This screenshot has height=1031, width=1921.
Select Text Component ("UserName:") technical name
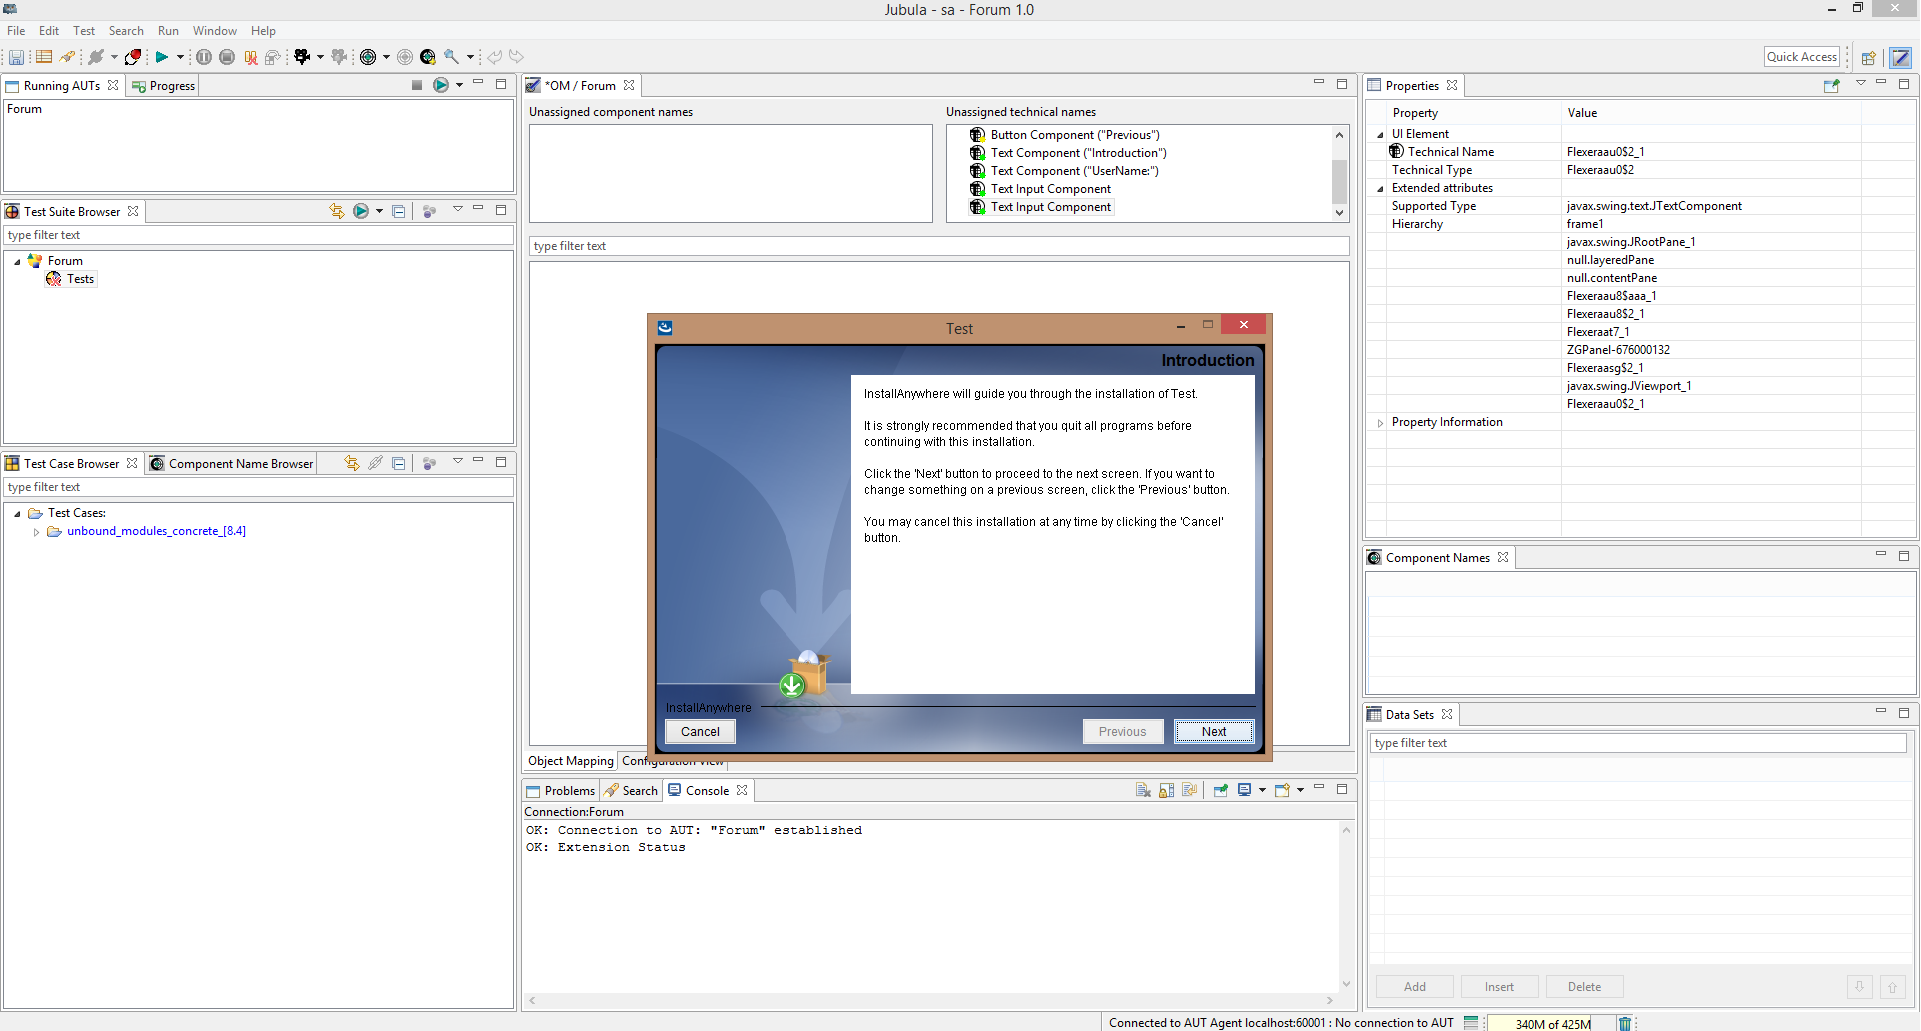click(x=1074, y=171)
